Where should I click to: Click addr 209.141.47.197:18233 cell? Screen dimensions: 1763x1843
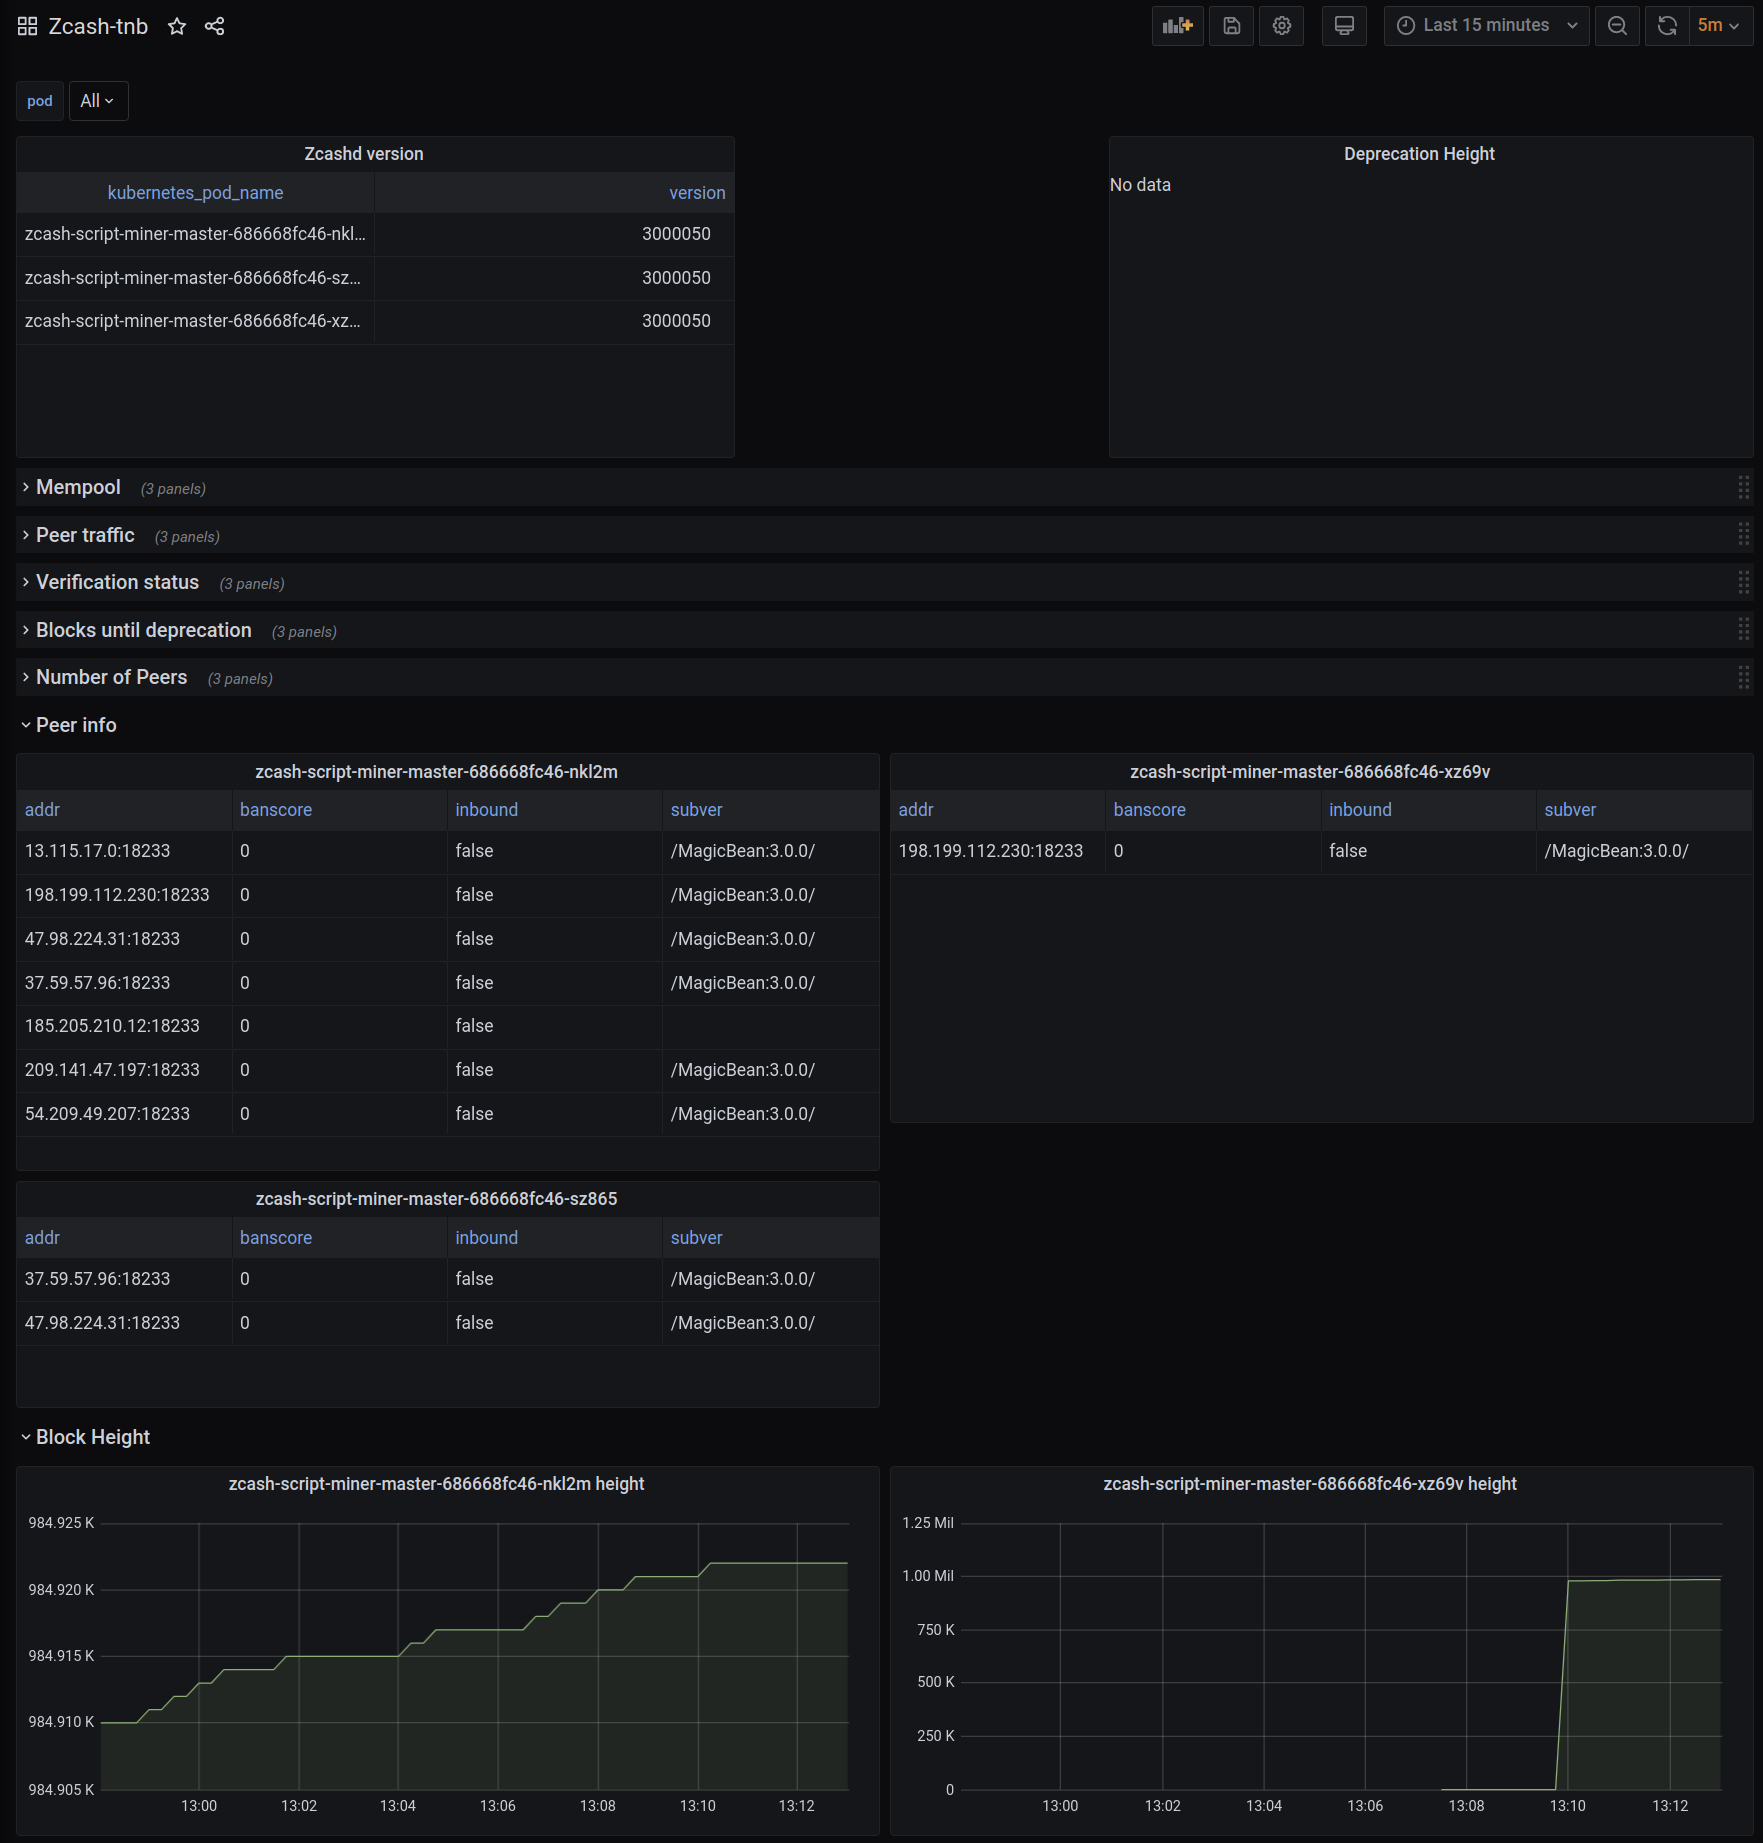pyautogui.click(x=112, y=1070)
